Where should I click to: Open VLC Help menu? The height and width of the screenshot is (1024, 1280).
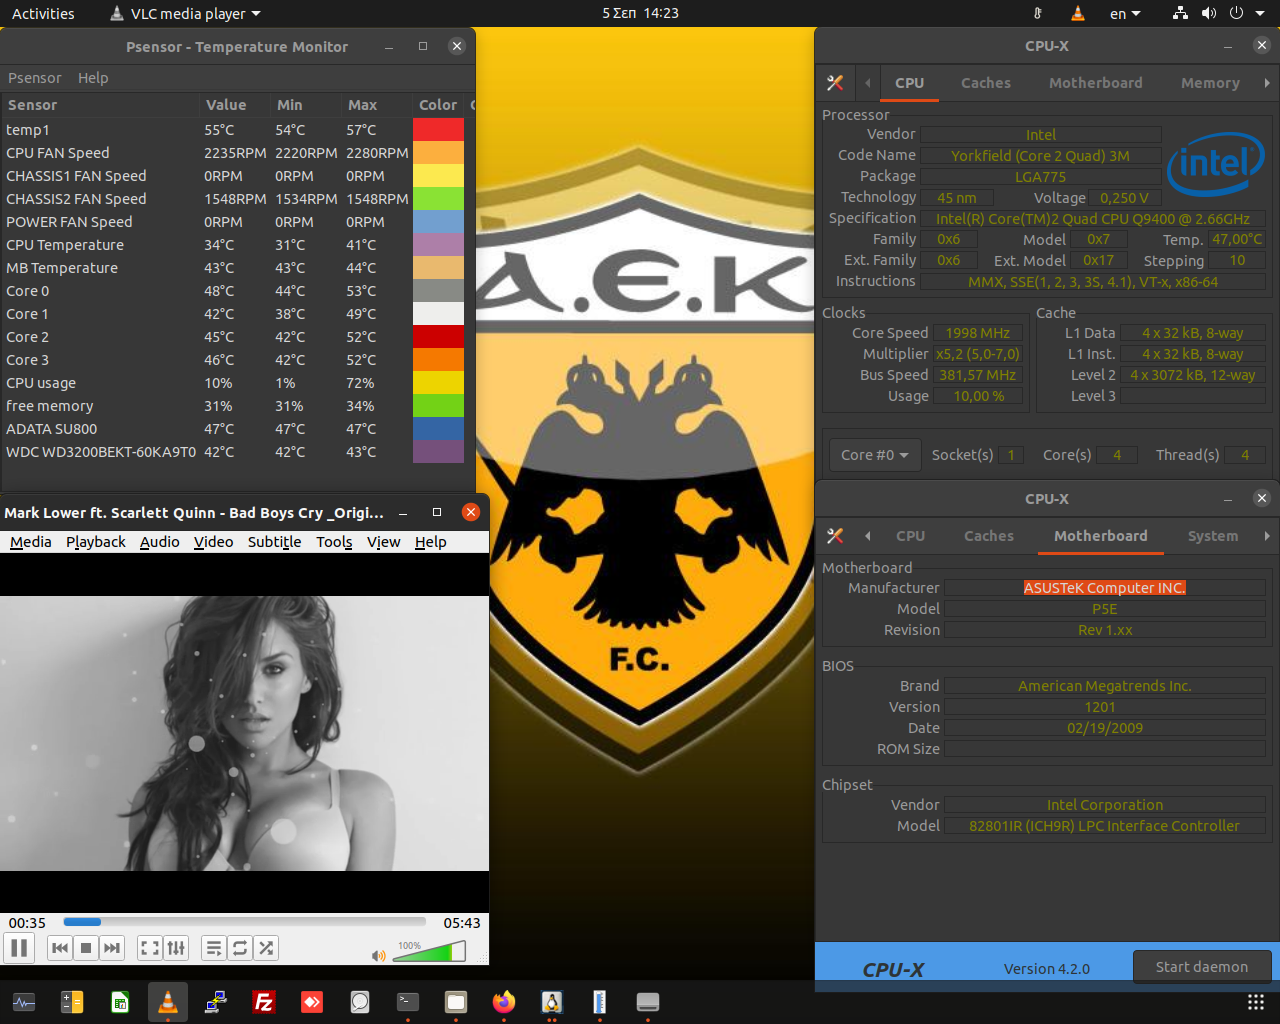click(431, 542)
